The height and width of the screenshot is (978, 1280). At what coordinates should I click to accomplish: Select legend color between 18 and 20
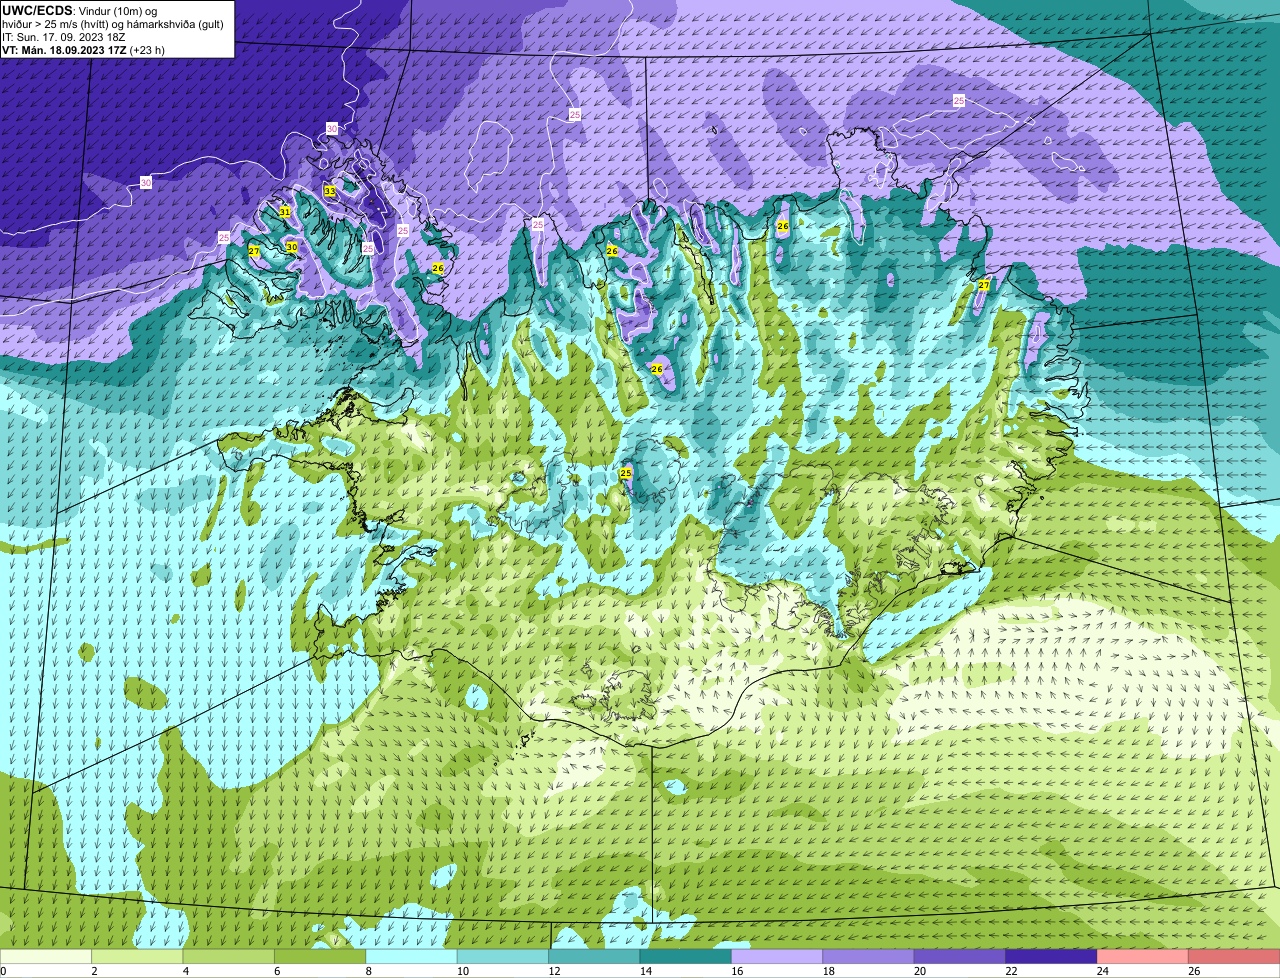[869, 956]
